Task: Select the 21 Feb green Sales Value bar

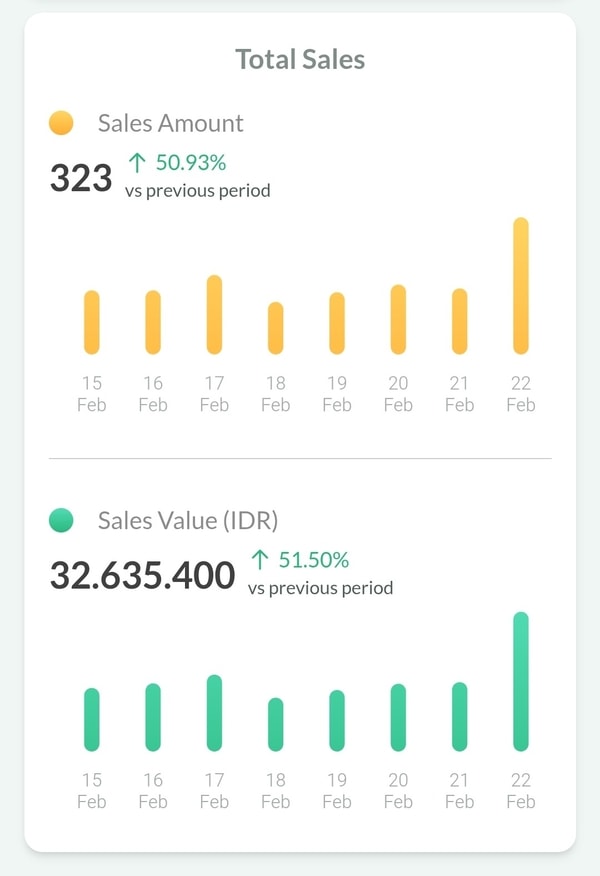Action: pos(460,717)
